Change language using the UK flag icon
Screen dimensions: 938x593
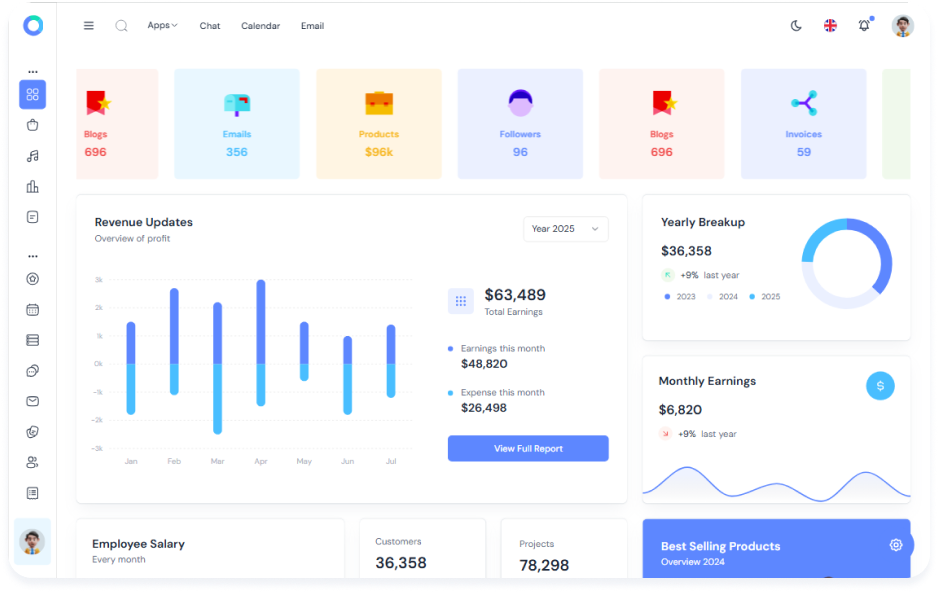[x=830, y=26]
